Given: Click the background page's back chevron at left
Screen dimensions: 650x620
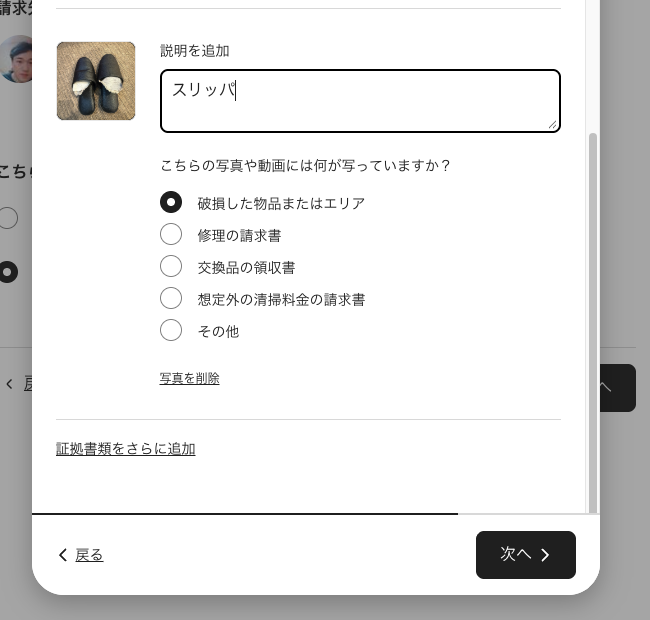Looking at the screenshot, I should point(9,383).
